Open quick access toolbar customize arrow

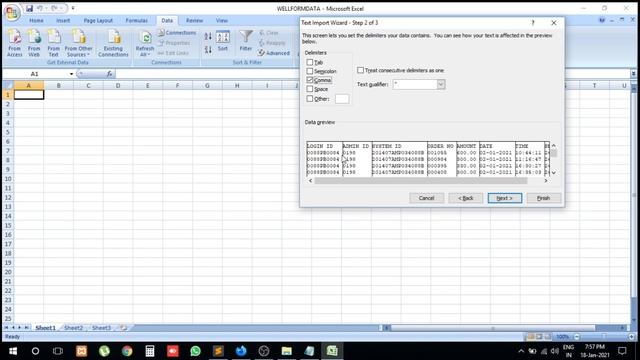point(73,8)
